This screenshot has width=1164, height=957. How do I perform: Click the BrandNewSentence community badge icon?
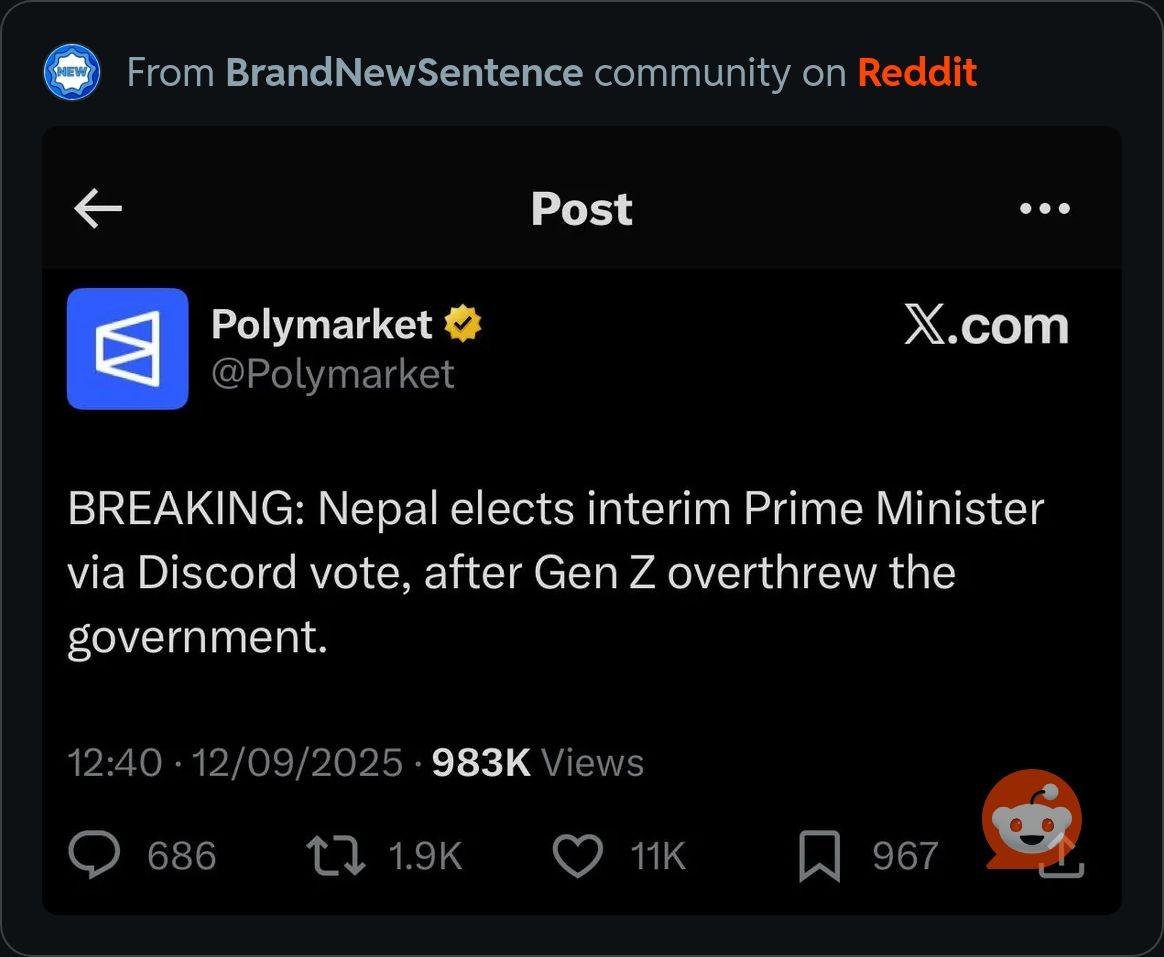(72, 73)
